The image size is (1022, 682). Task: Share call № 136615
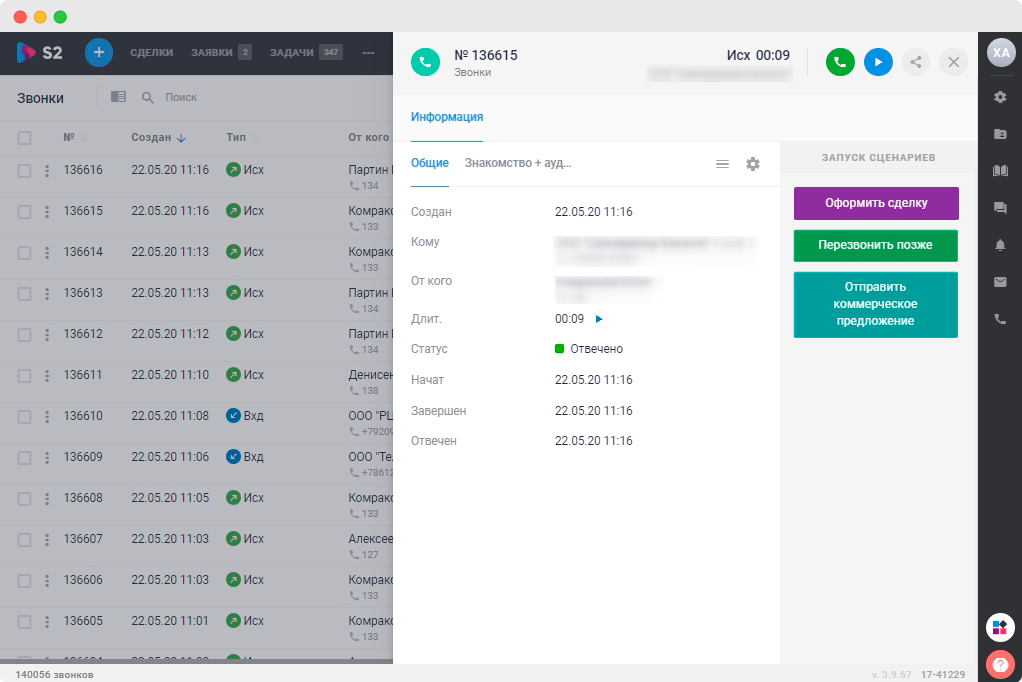coord(916,62)
